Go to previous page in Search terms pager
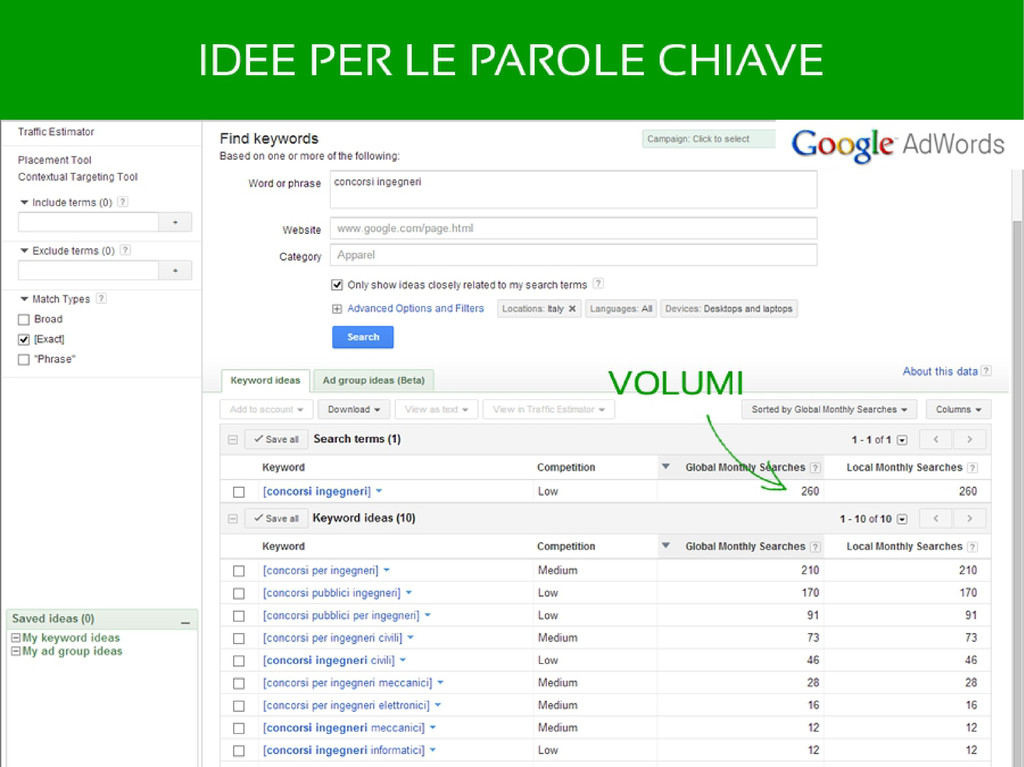 point(936,440)
